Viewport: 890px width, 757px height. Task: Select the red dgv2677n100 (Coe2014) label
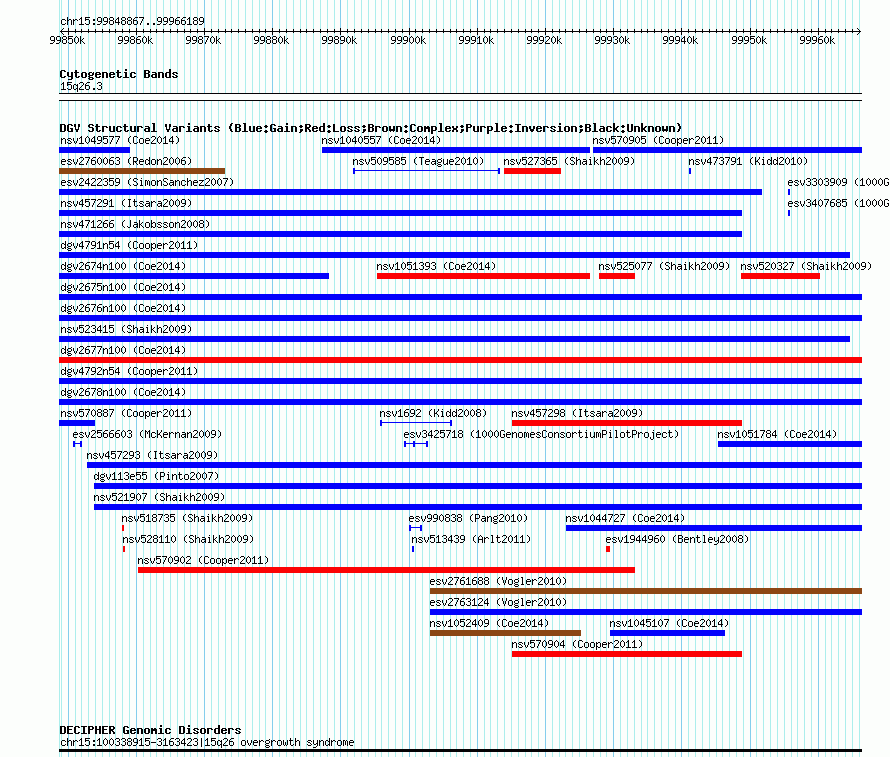[x=123, y=350]
